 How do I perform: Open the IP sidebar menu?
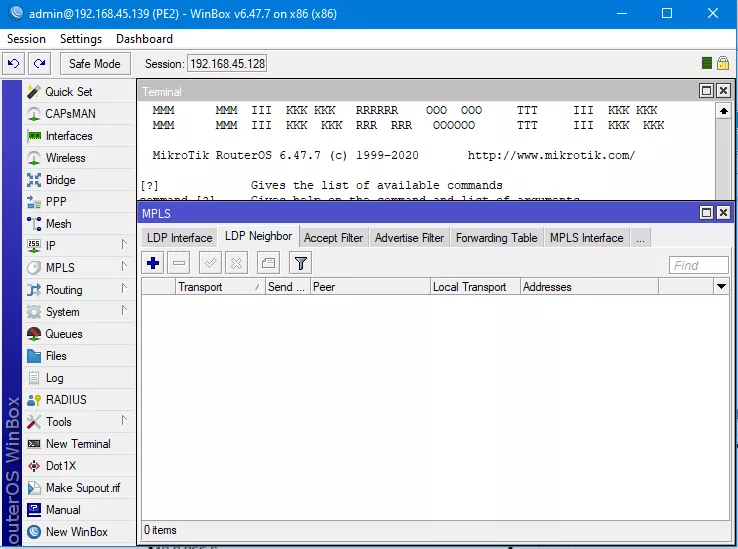click(x=79, y=246)
